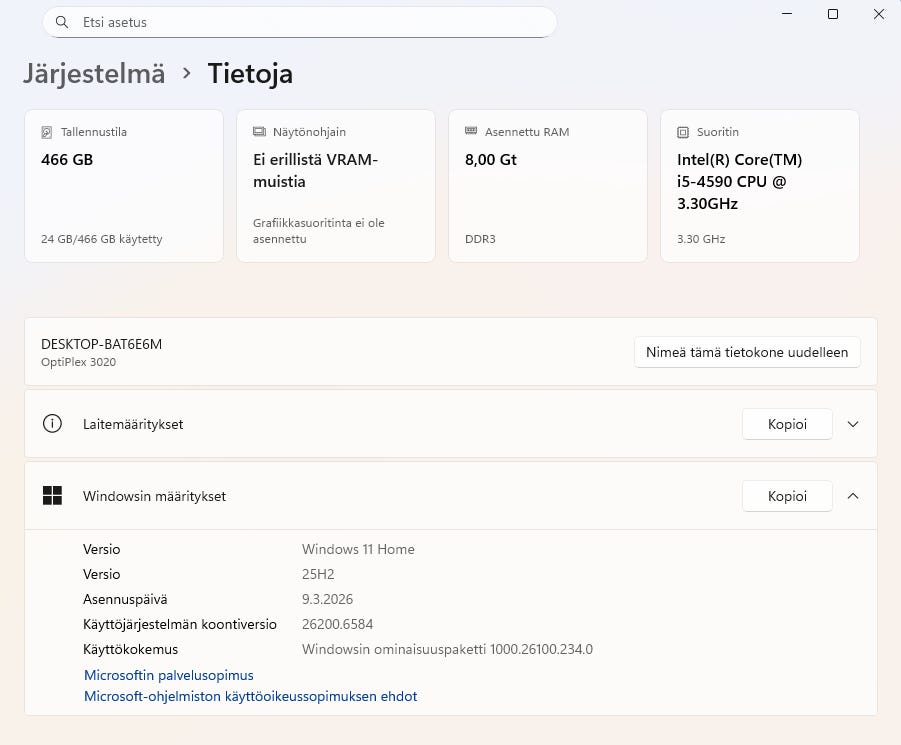Click the Näytönohjain display adapter icon
This screenshot has width=901, height=745.
point(259,132)
